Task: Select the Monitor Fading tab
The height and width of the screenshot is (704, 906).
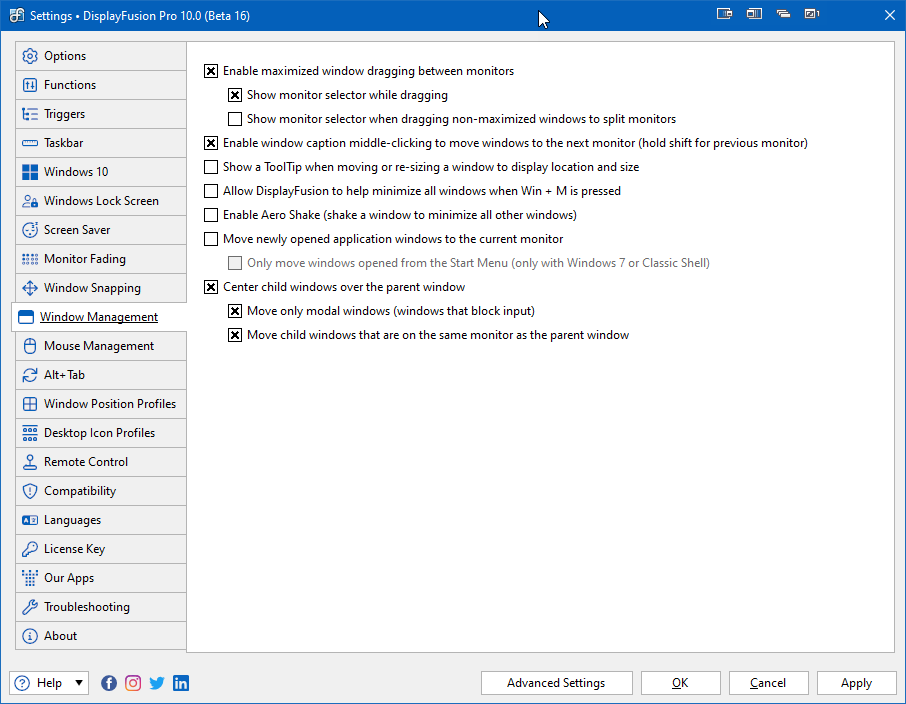Action: pos(84,259)
